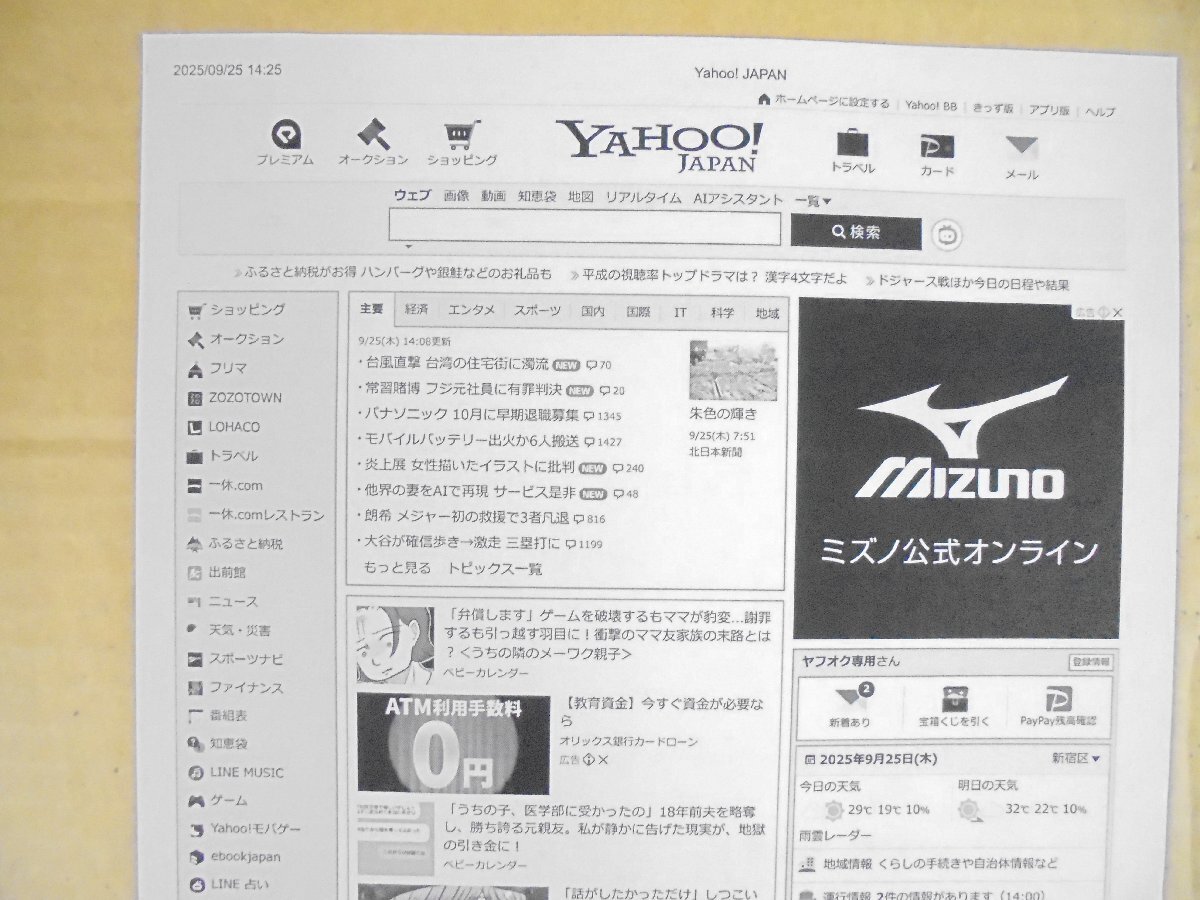The height and width of the screenshot is (900, 1200).
Task: Click the スポーツナビ icon in the sidebar
Action: tap(196, 660)
